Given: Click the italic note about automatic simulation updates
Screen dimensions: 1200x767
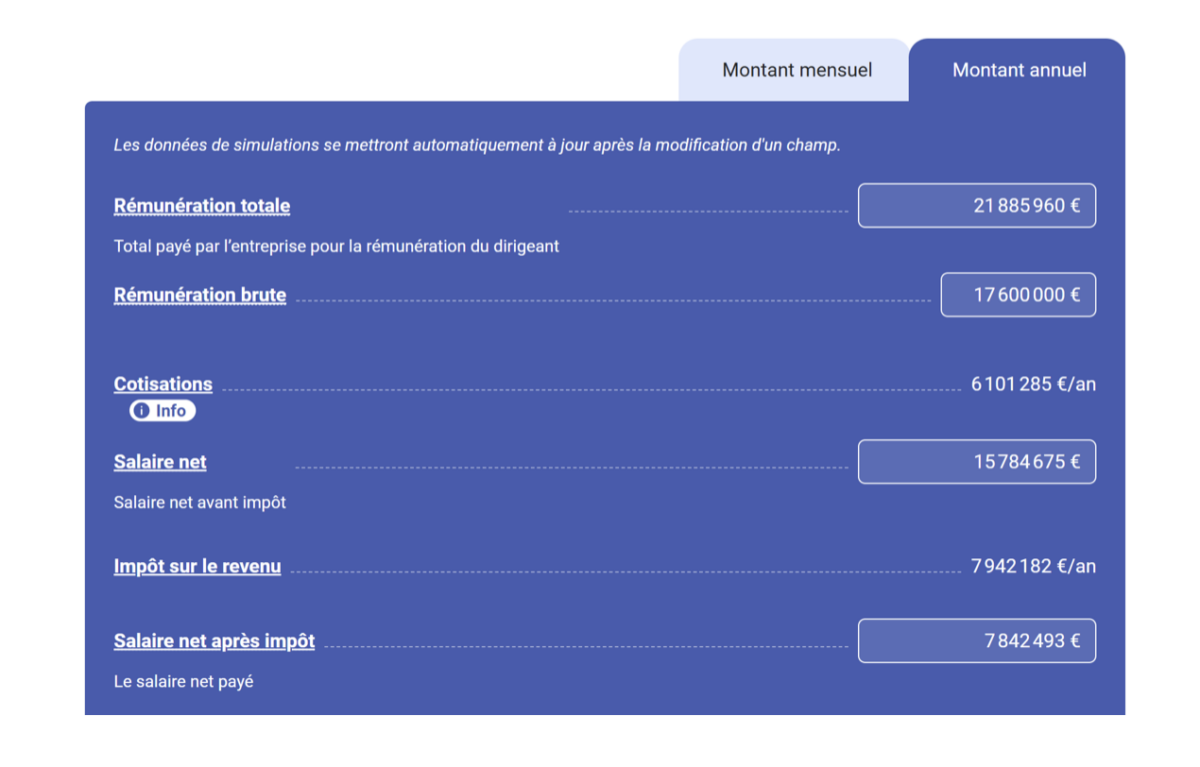Looking at the screenshot, I should click(477, 146).
